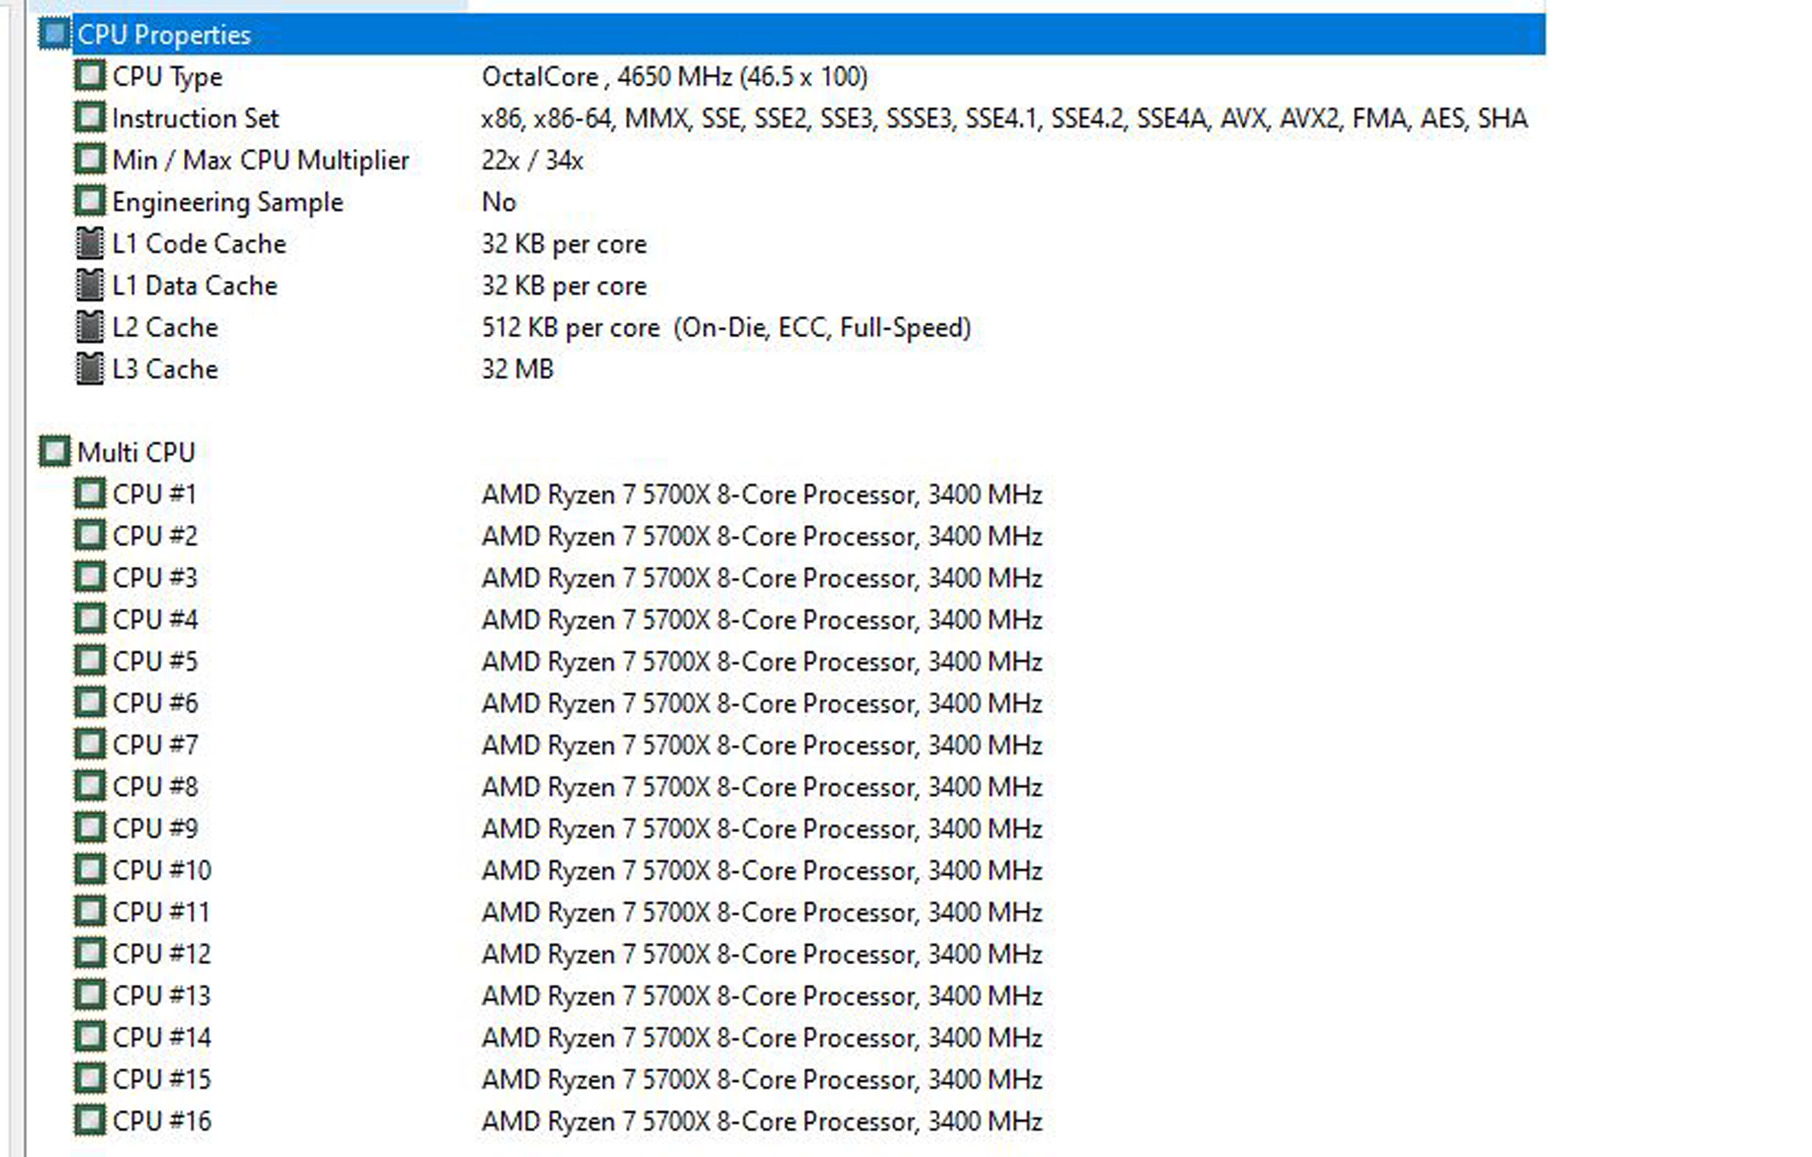Screen dimensions: 1812x1157
Task: Click the CPU #2 icon
Action: pos(90,536)
